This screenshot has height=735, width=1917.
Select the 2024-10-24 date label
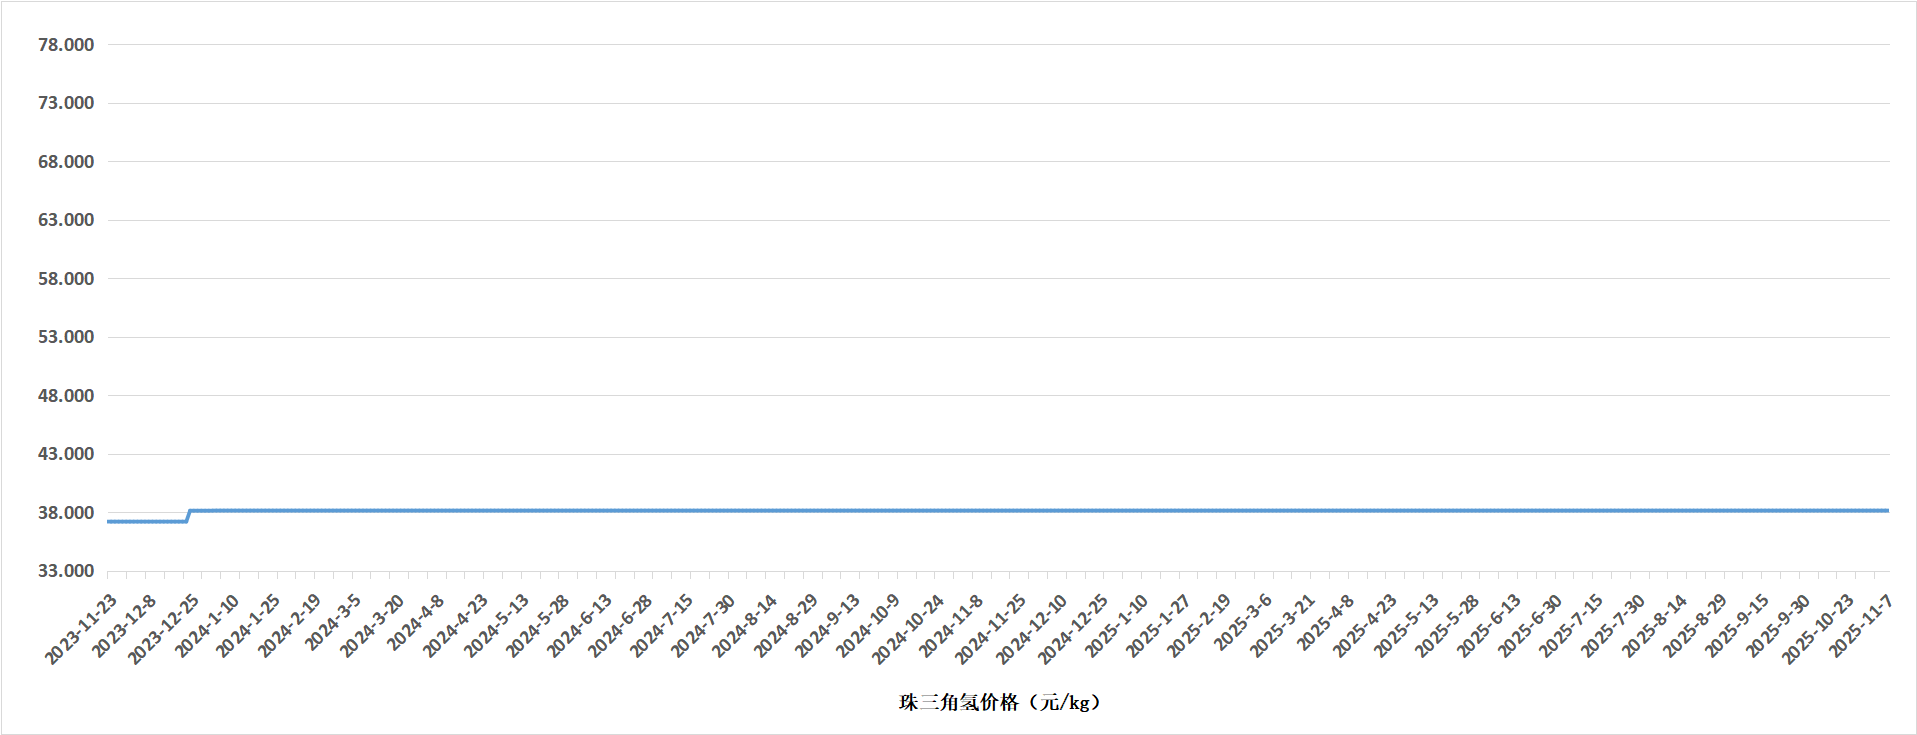[x=908, y=629]
